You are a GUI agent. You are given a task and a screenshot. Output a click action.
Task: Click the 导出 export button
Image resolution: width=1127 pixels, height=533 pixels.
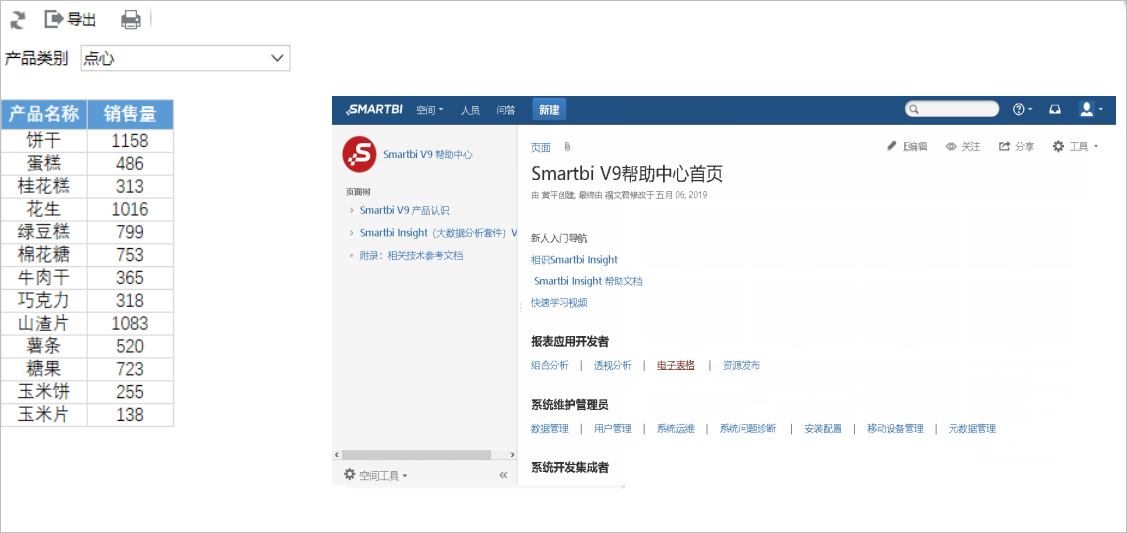click(x=70, y=19)
